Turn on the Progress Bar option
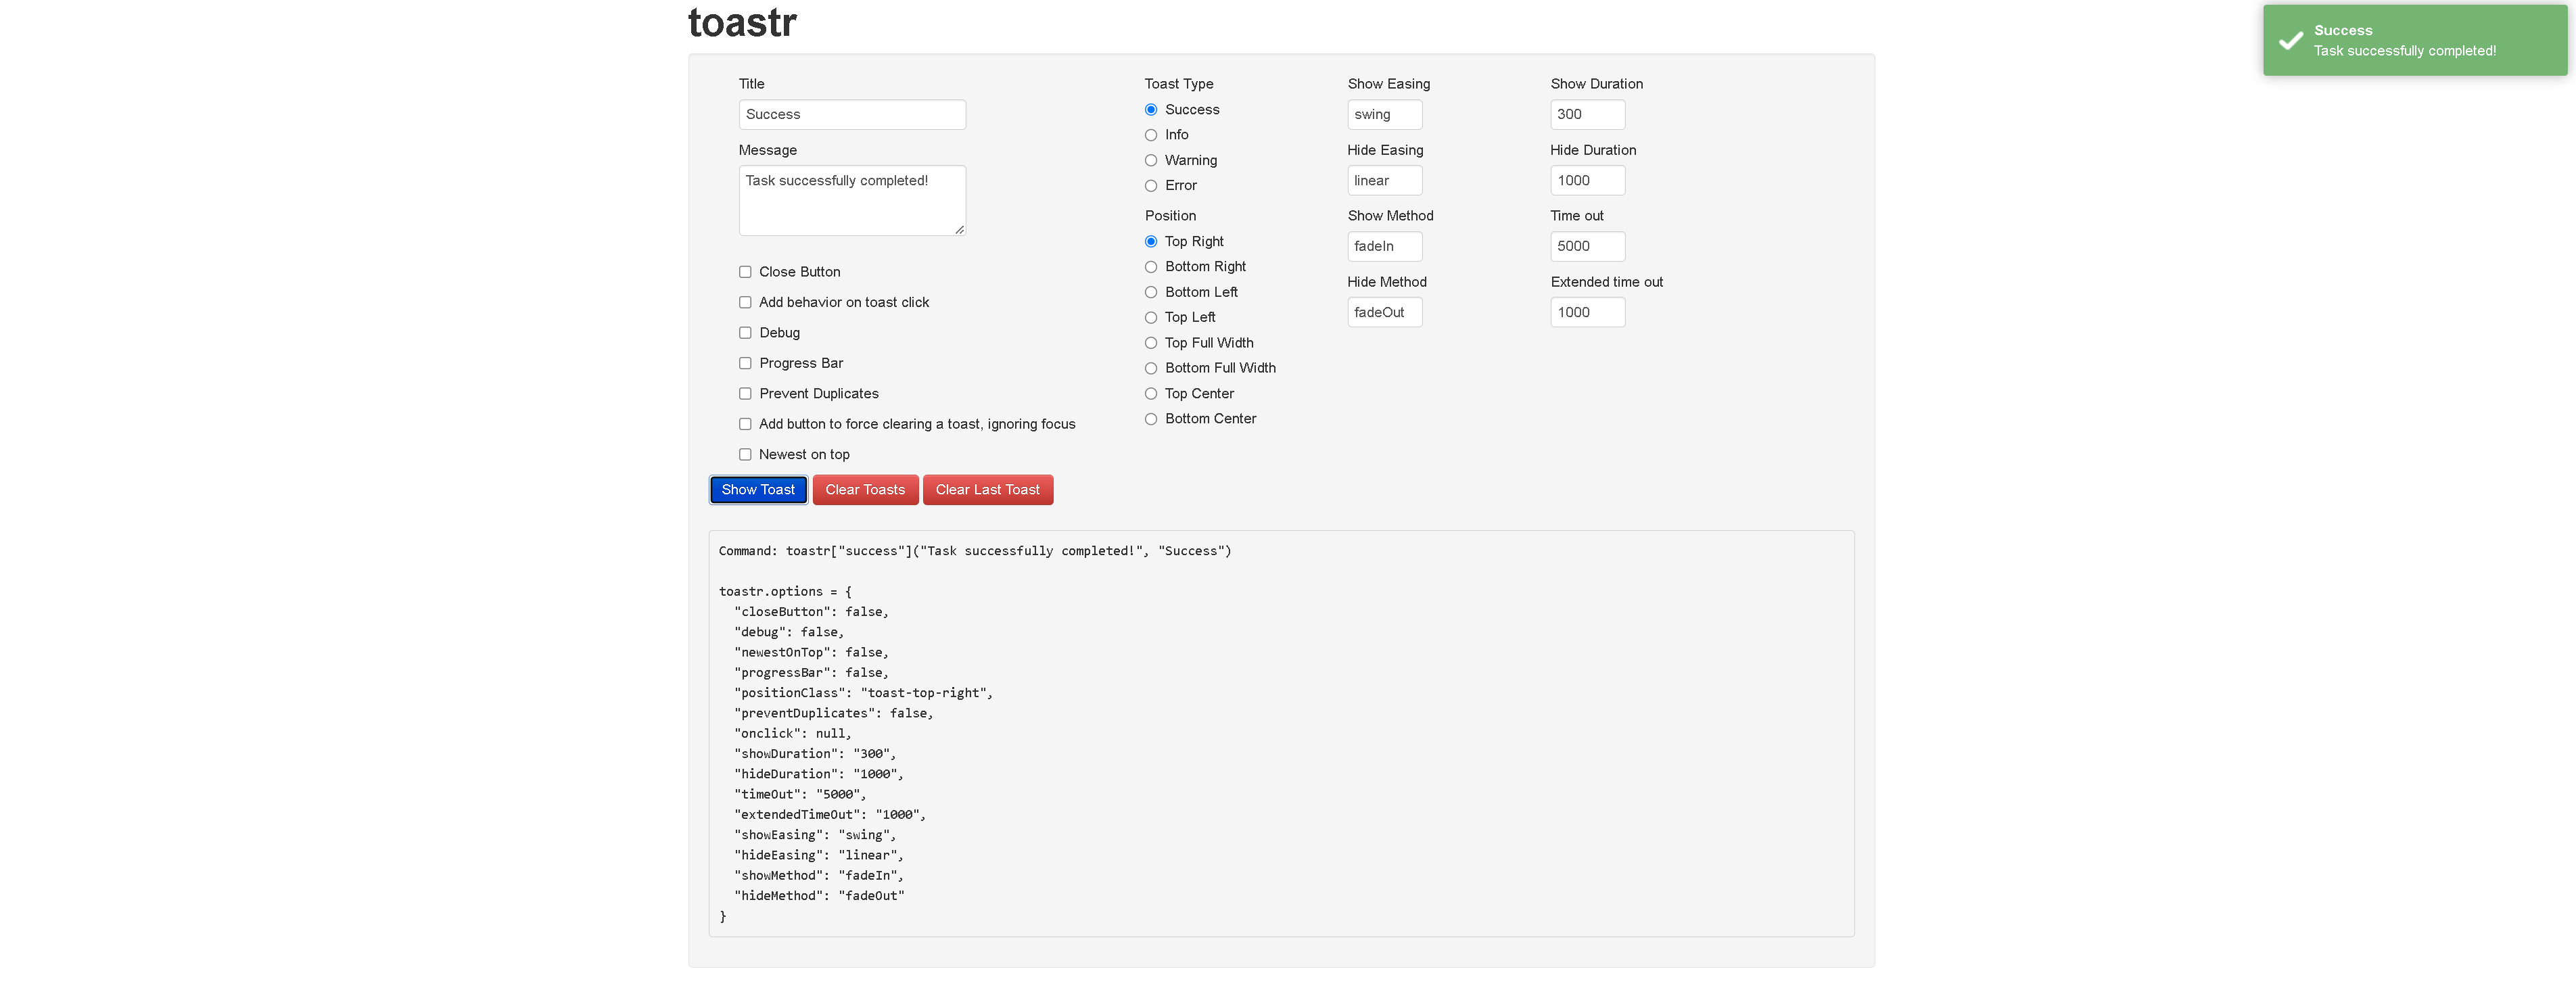Screen dimensions: 2576x994 point(745,363)
